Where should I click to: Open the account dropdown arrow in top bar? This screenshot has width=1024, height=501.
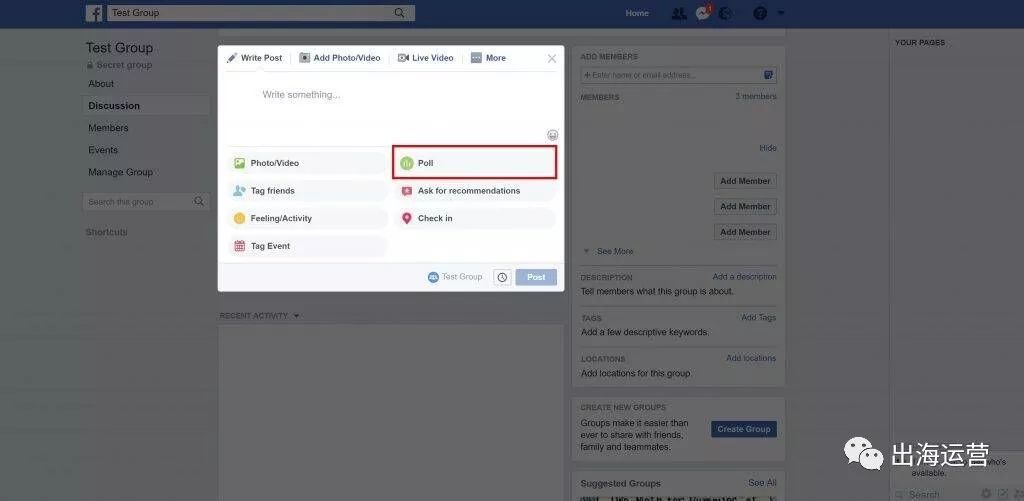point(780,12)
